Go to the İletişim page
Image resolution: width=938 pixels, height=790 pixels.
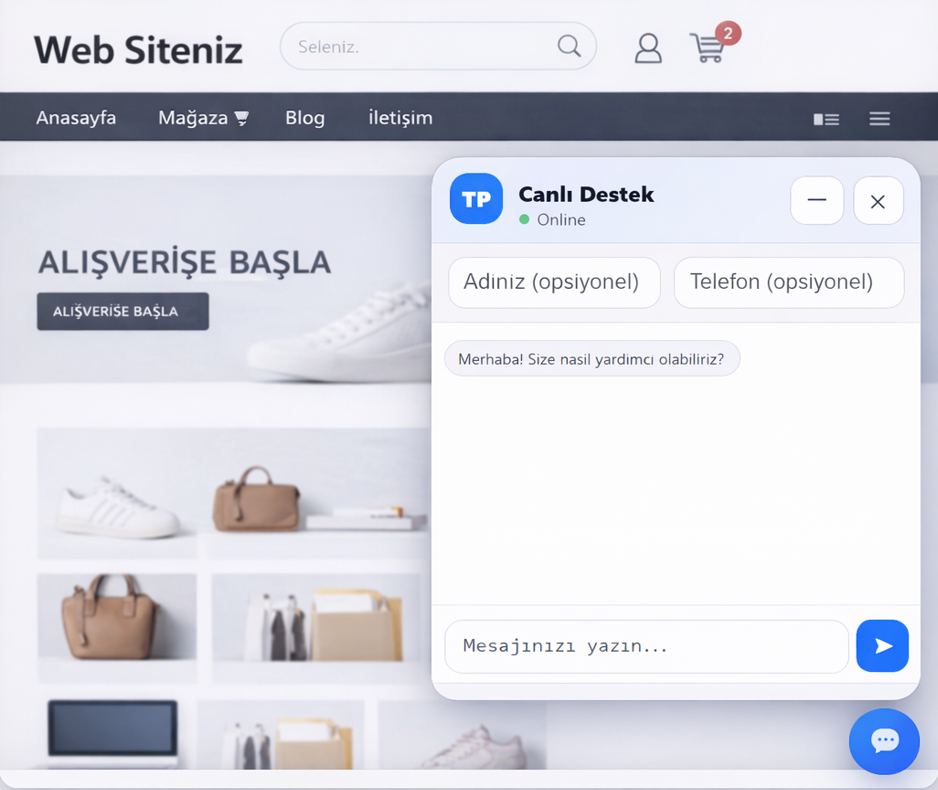click(400, 117)
